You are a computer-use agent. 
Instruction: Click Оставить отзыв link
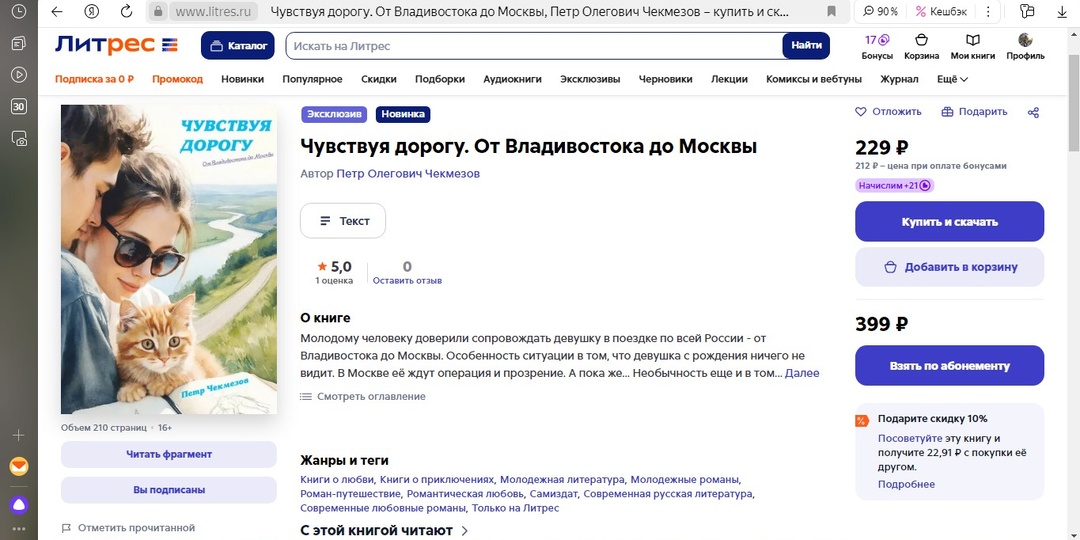[407, 281]
